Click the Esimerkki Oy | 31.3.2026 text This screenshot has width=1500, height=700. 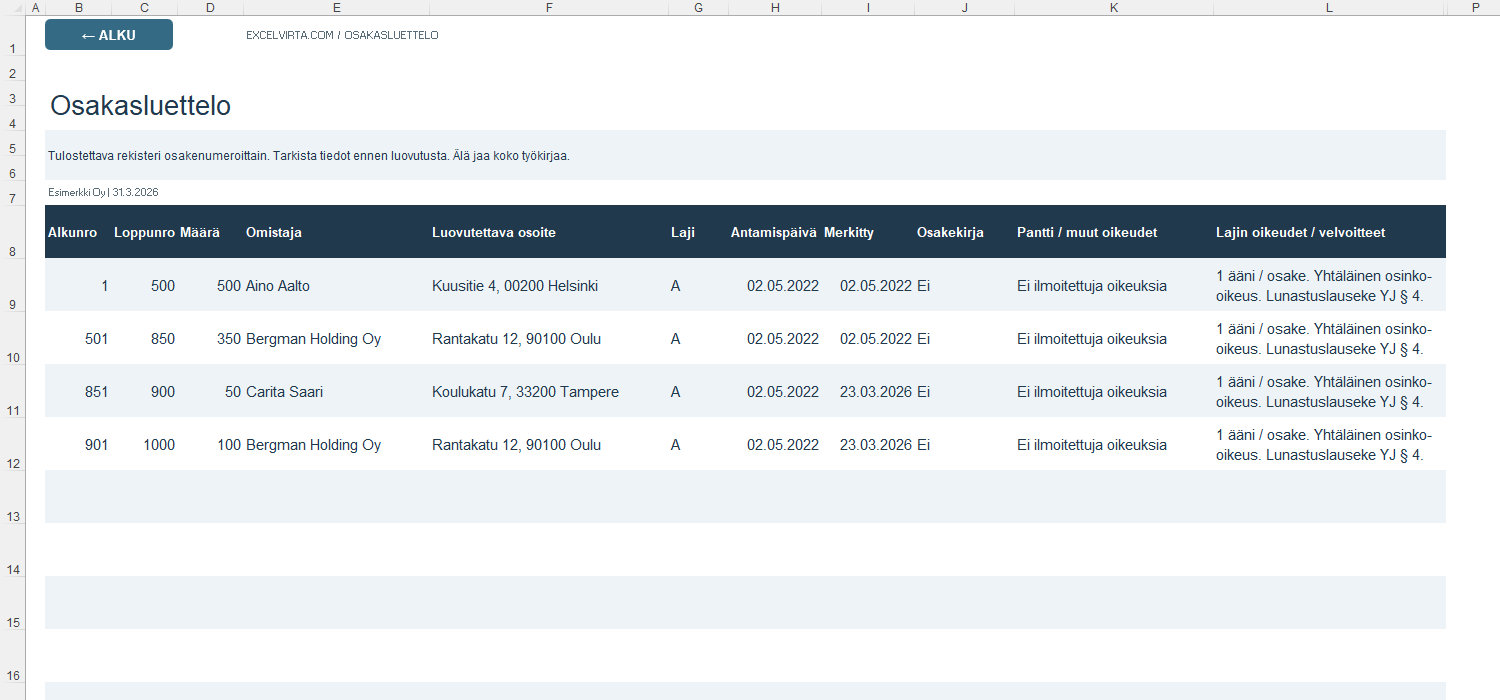[103, 192]
